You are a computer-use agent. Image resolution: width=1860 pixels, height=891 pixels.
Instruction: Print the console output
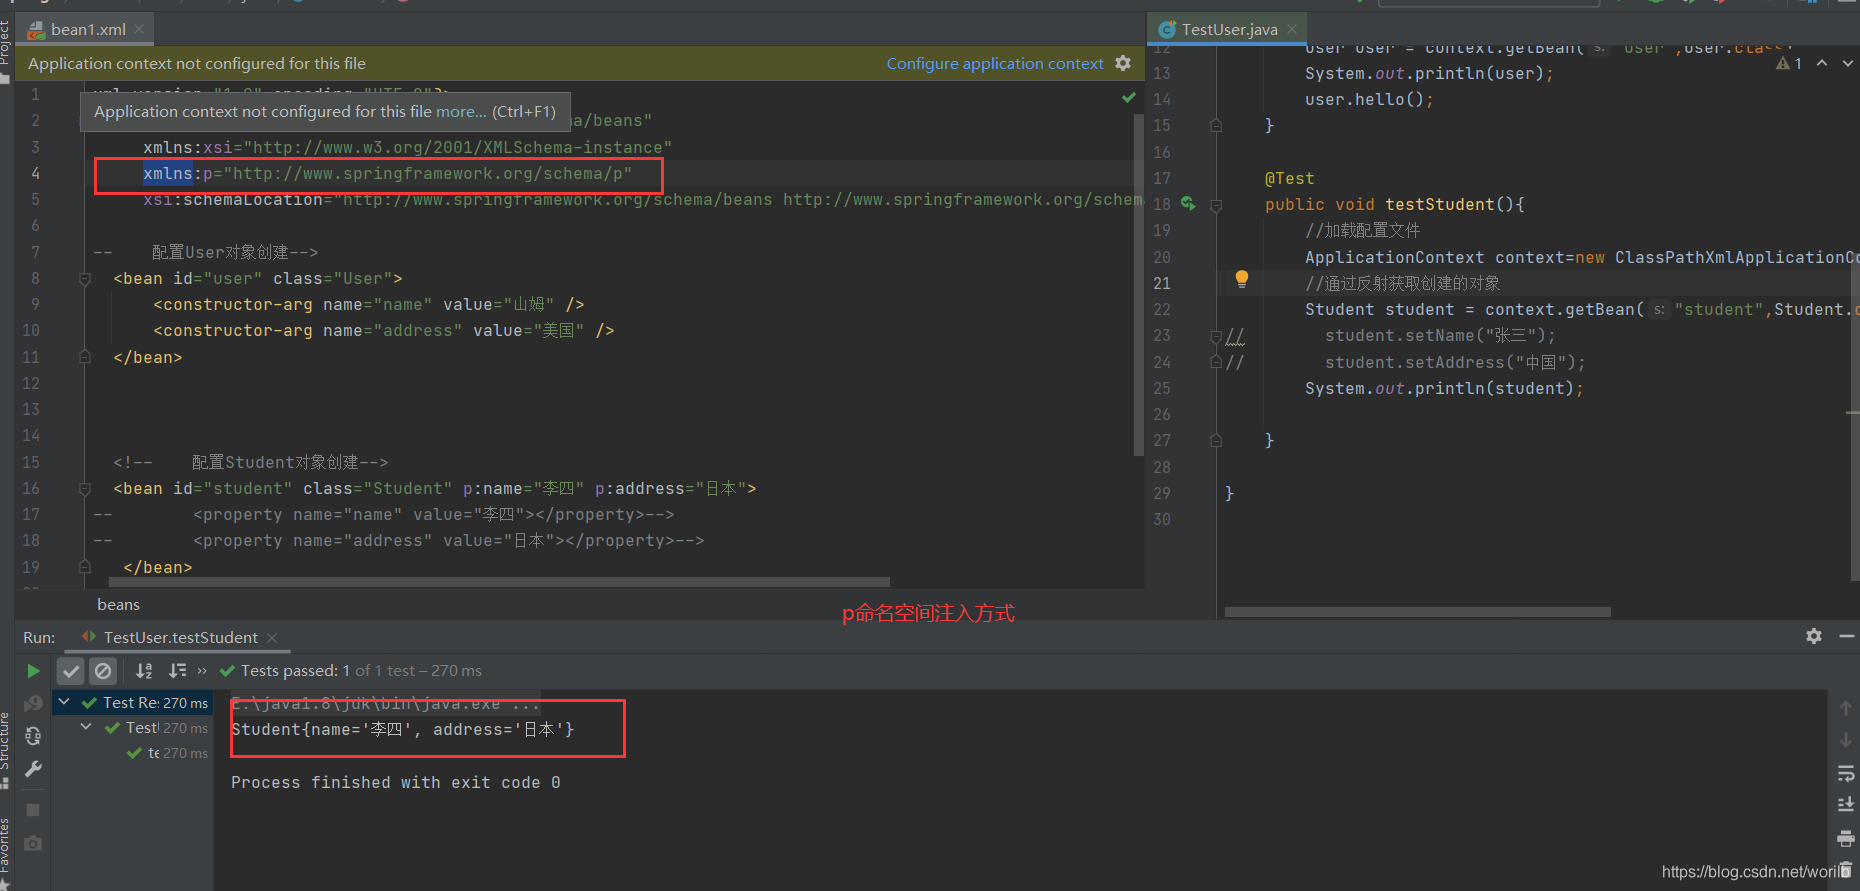pos(1846,838)
